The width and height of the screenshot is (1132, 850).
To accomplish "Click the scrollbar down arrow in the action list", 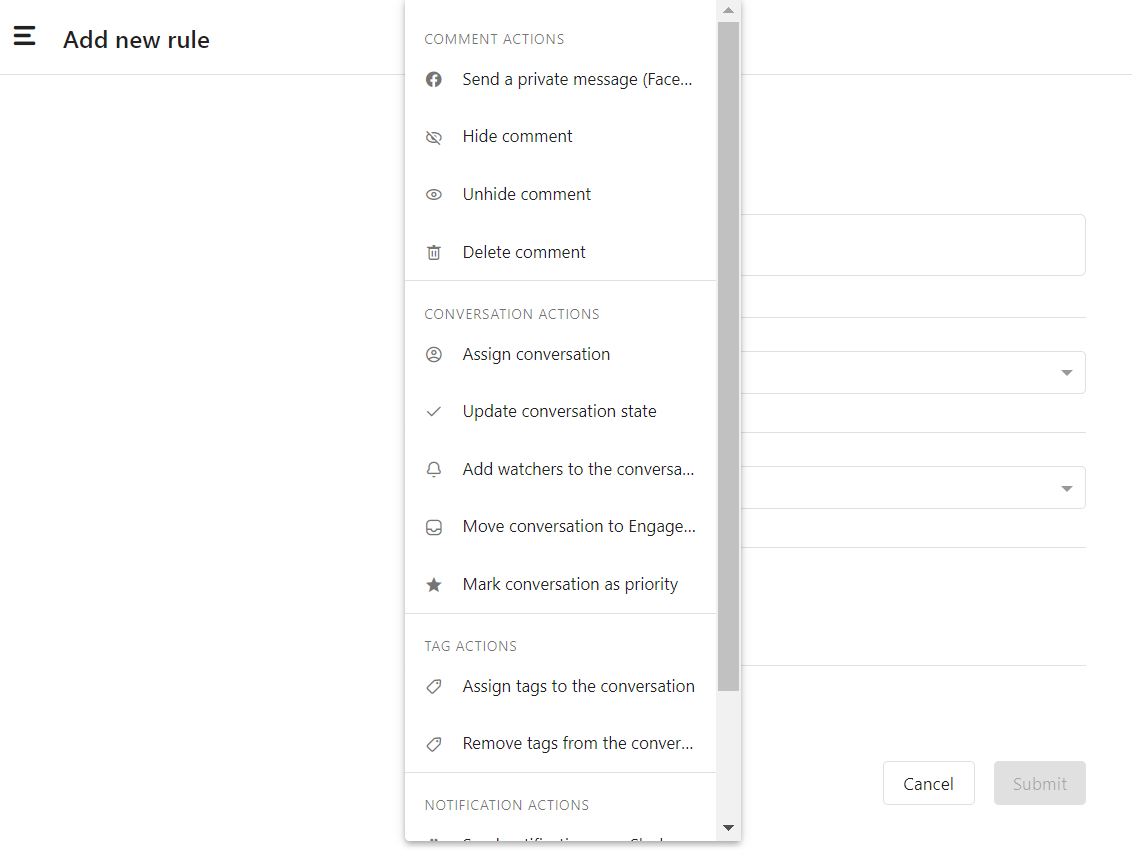I will tap(728, 828).
